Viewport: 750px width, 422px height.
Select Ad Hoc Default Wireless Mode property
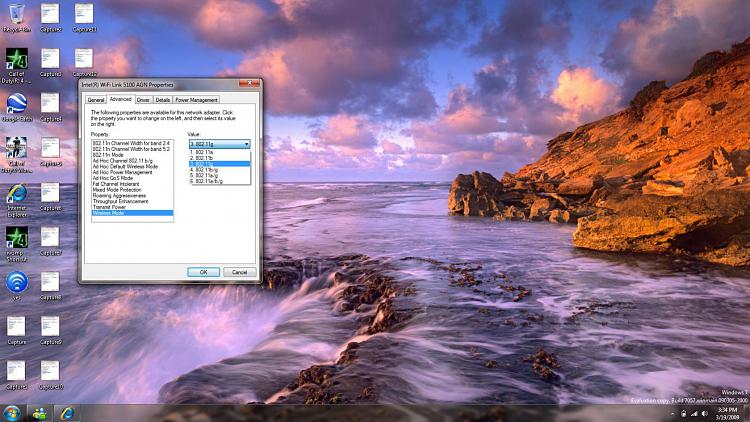tap(132, 167)
